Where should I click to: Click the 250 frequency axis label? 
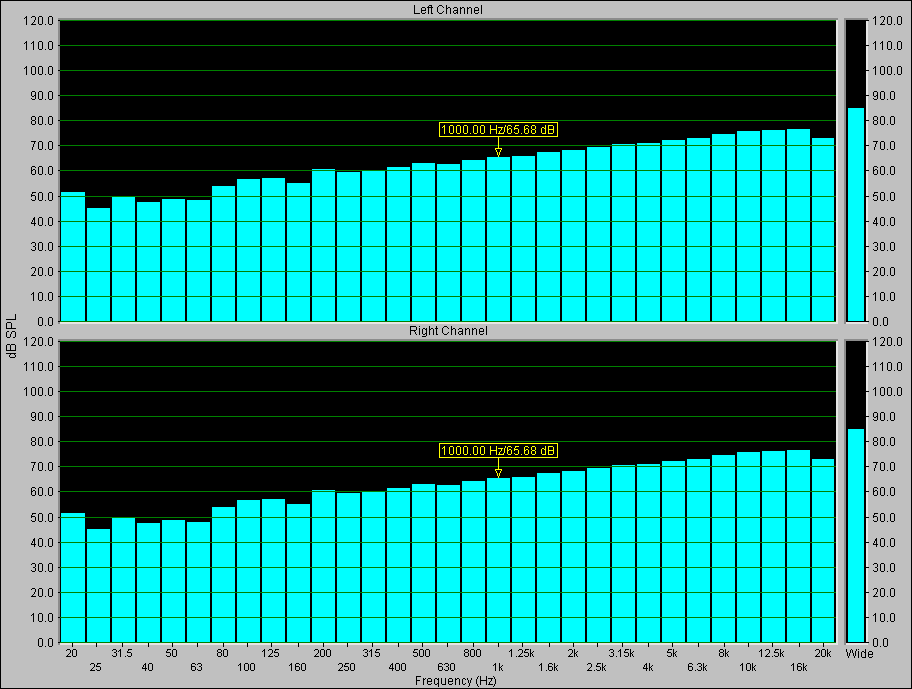click(x=346, y=667)
